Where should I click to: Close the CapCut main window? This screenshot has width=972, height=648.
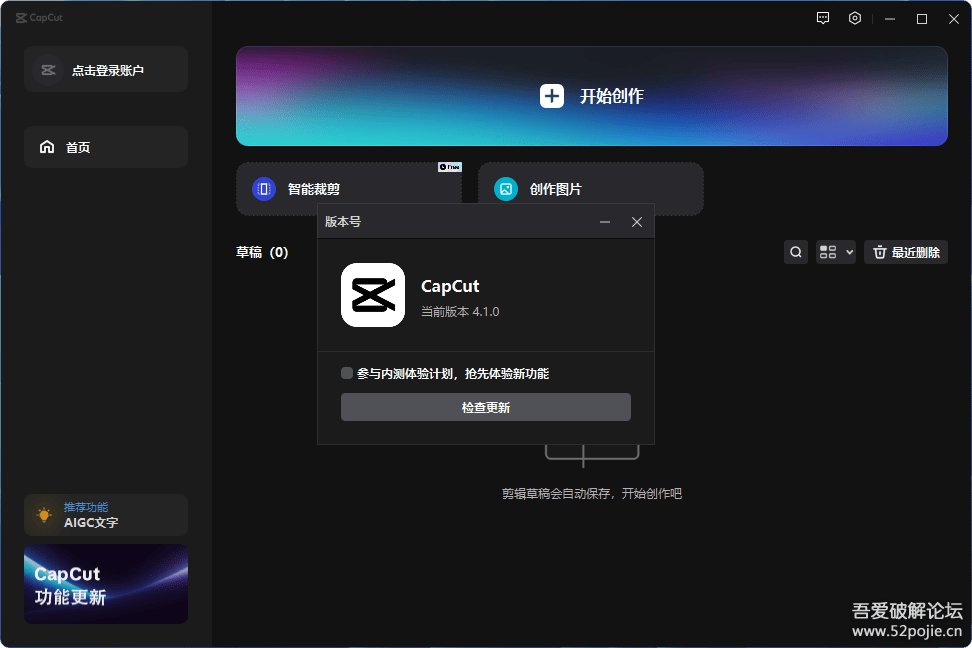click(954, 19)
